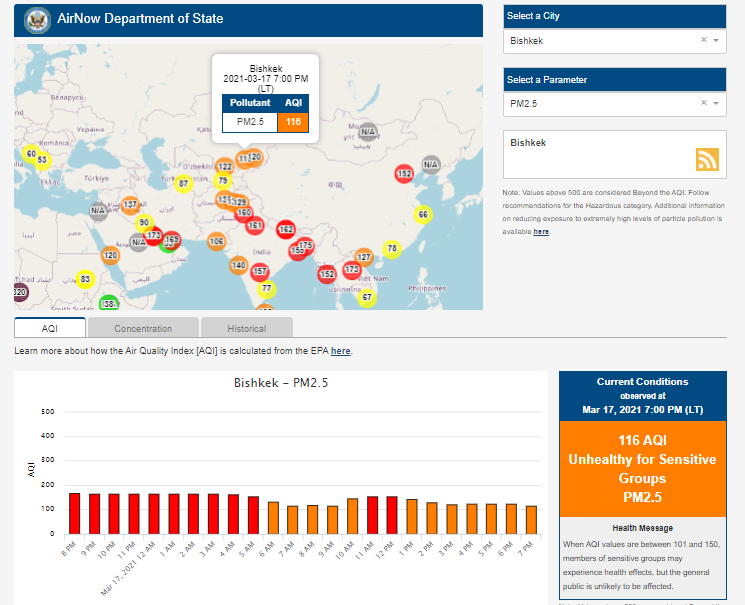Select the yellow 77 AQI marker in India
This screenshot has width=745, height=605.
click(x=266, y=289)
